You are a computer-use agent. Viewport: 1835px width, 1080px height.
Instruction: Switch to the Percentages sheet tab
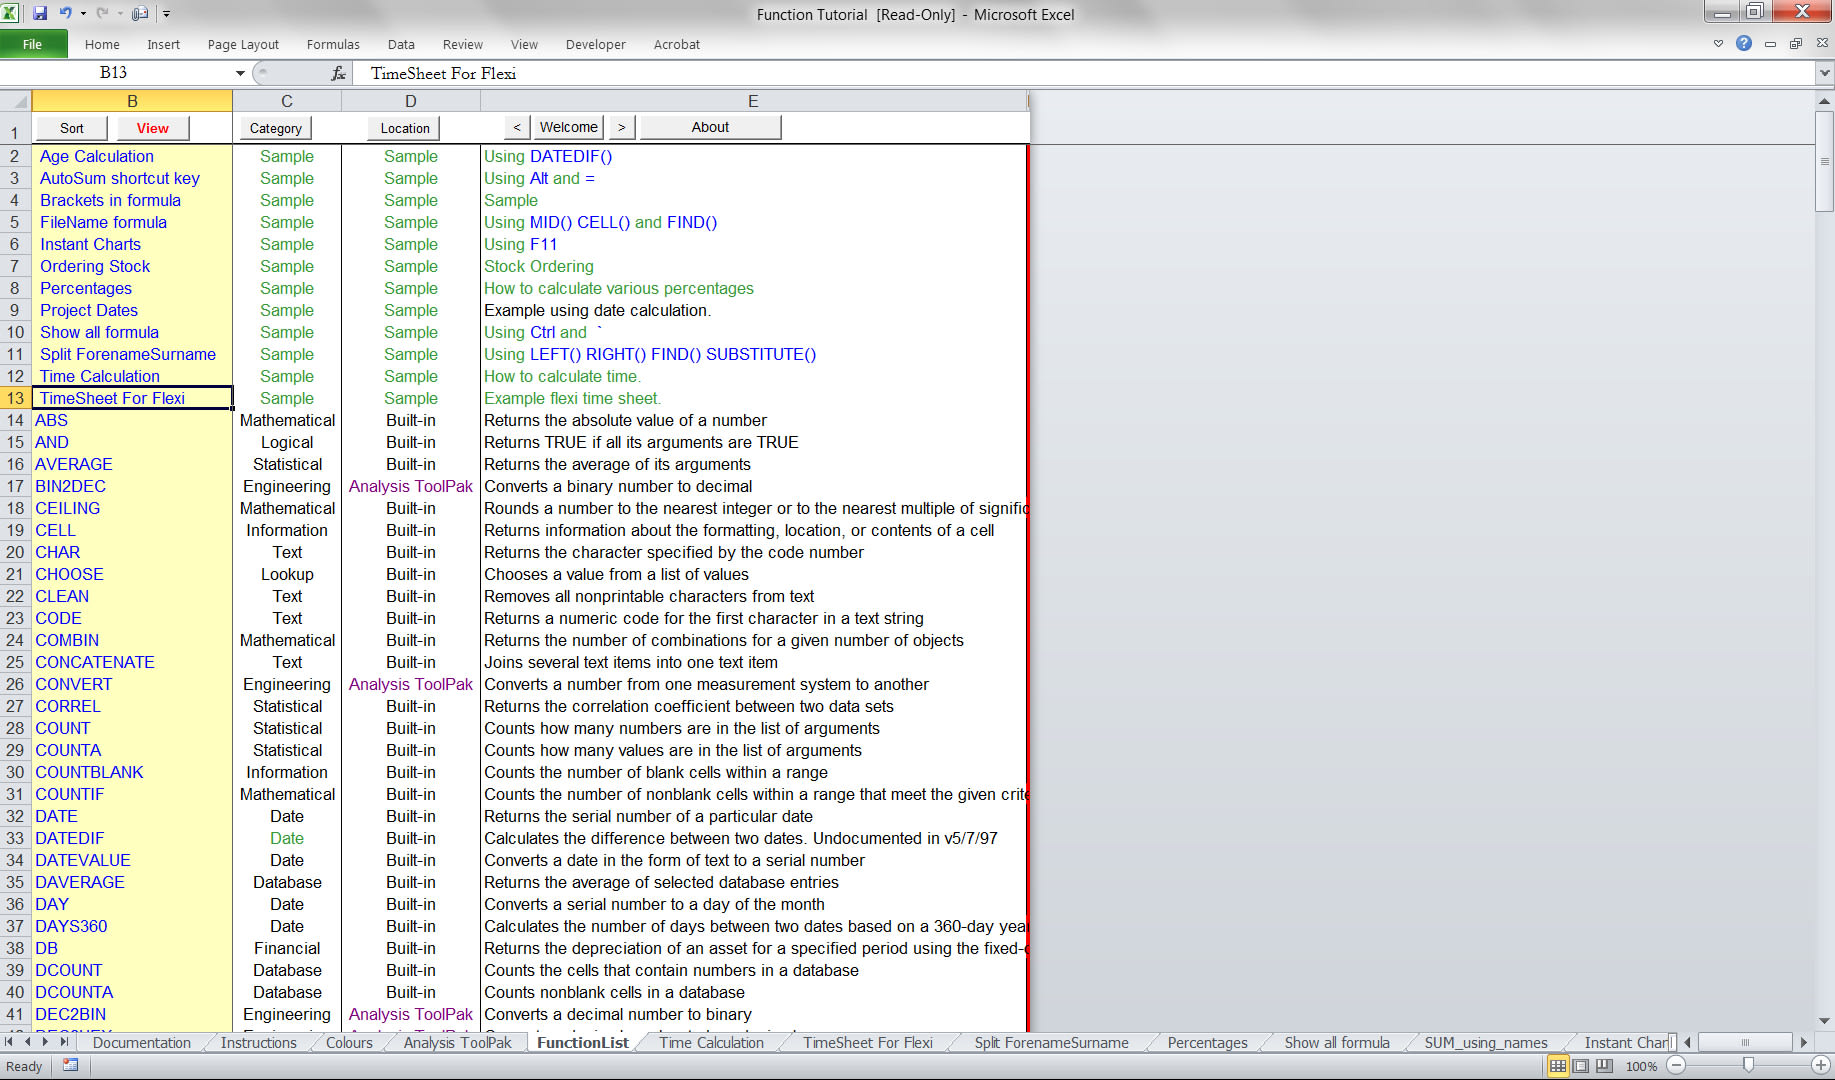(x=1207, y=1042)
